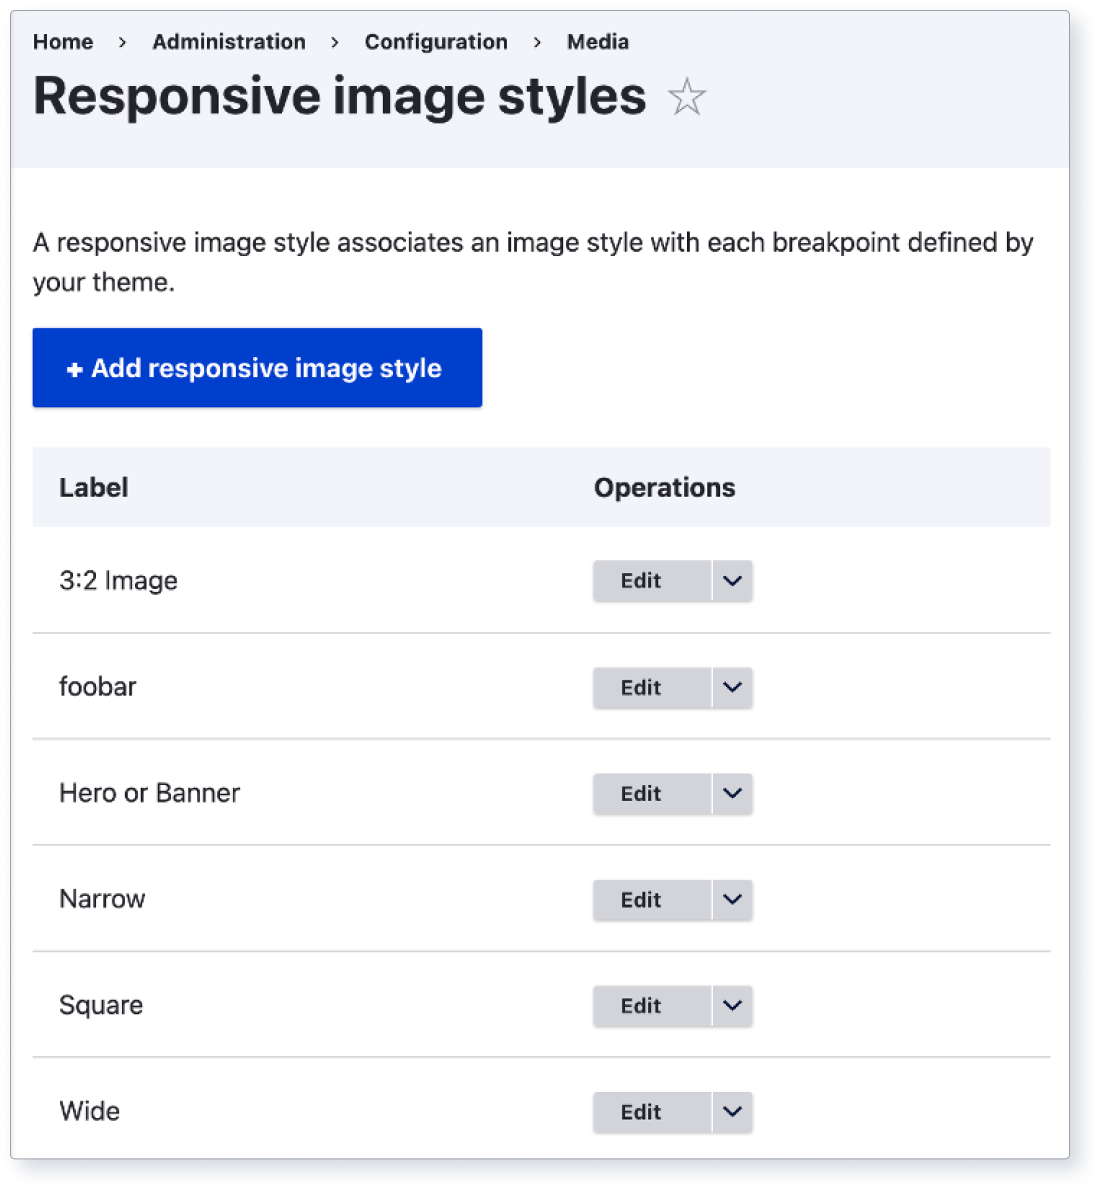Open the operations dropdown for Hero or Banner
Image resolution: width=1100 pixels, height=1190 pixels.
731,794
